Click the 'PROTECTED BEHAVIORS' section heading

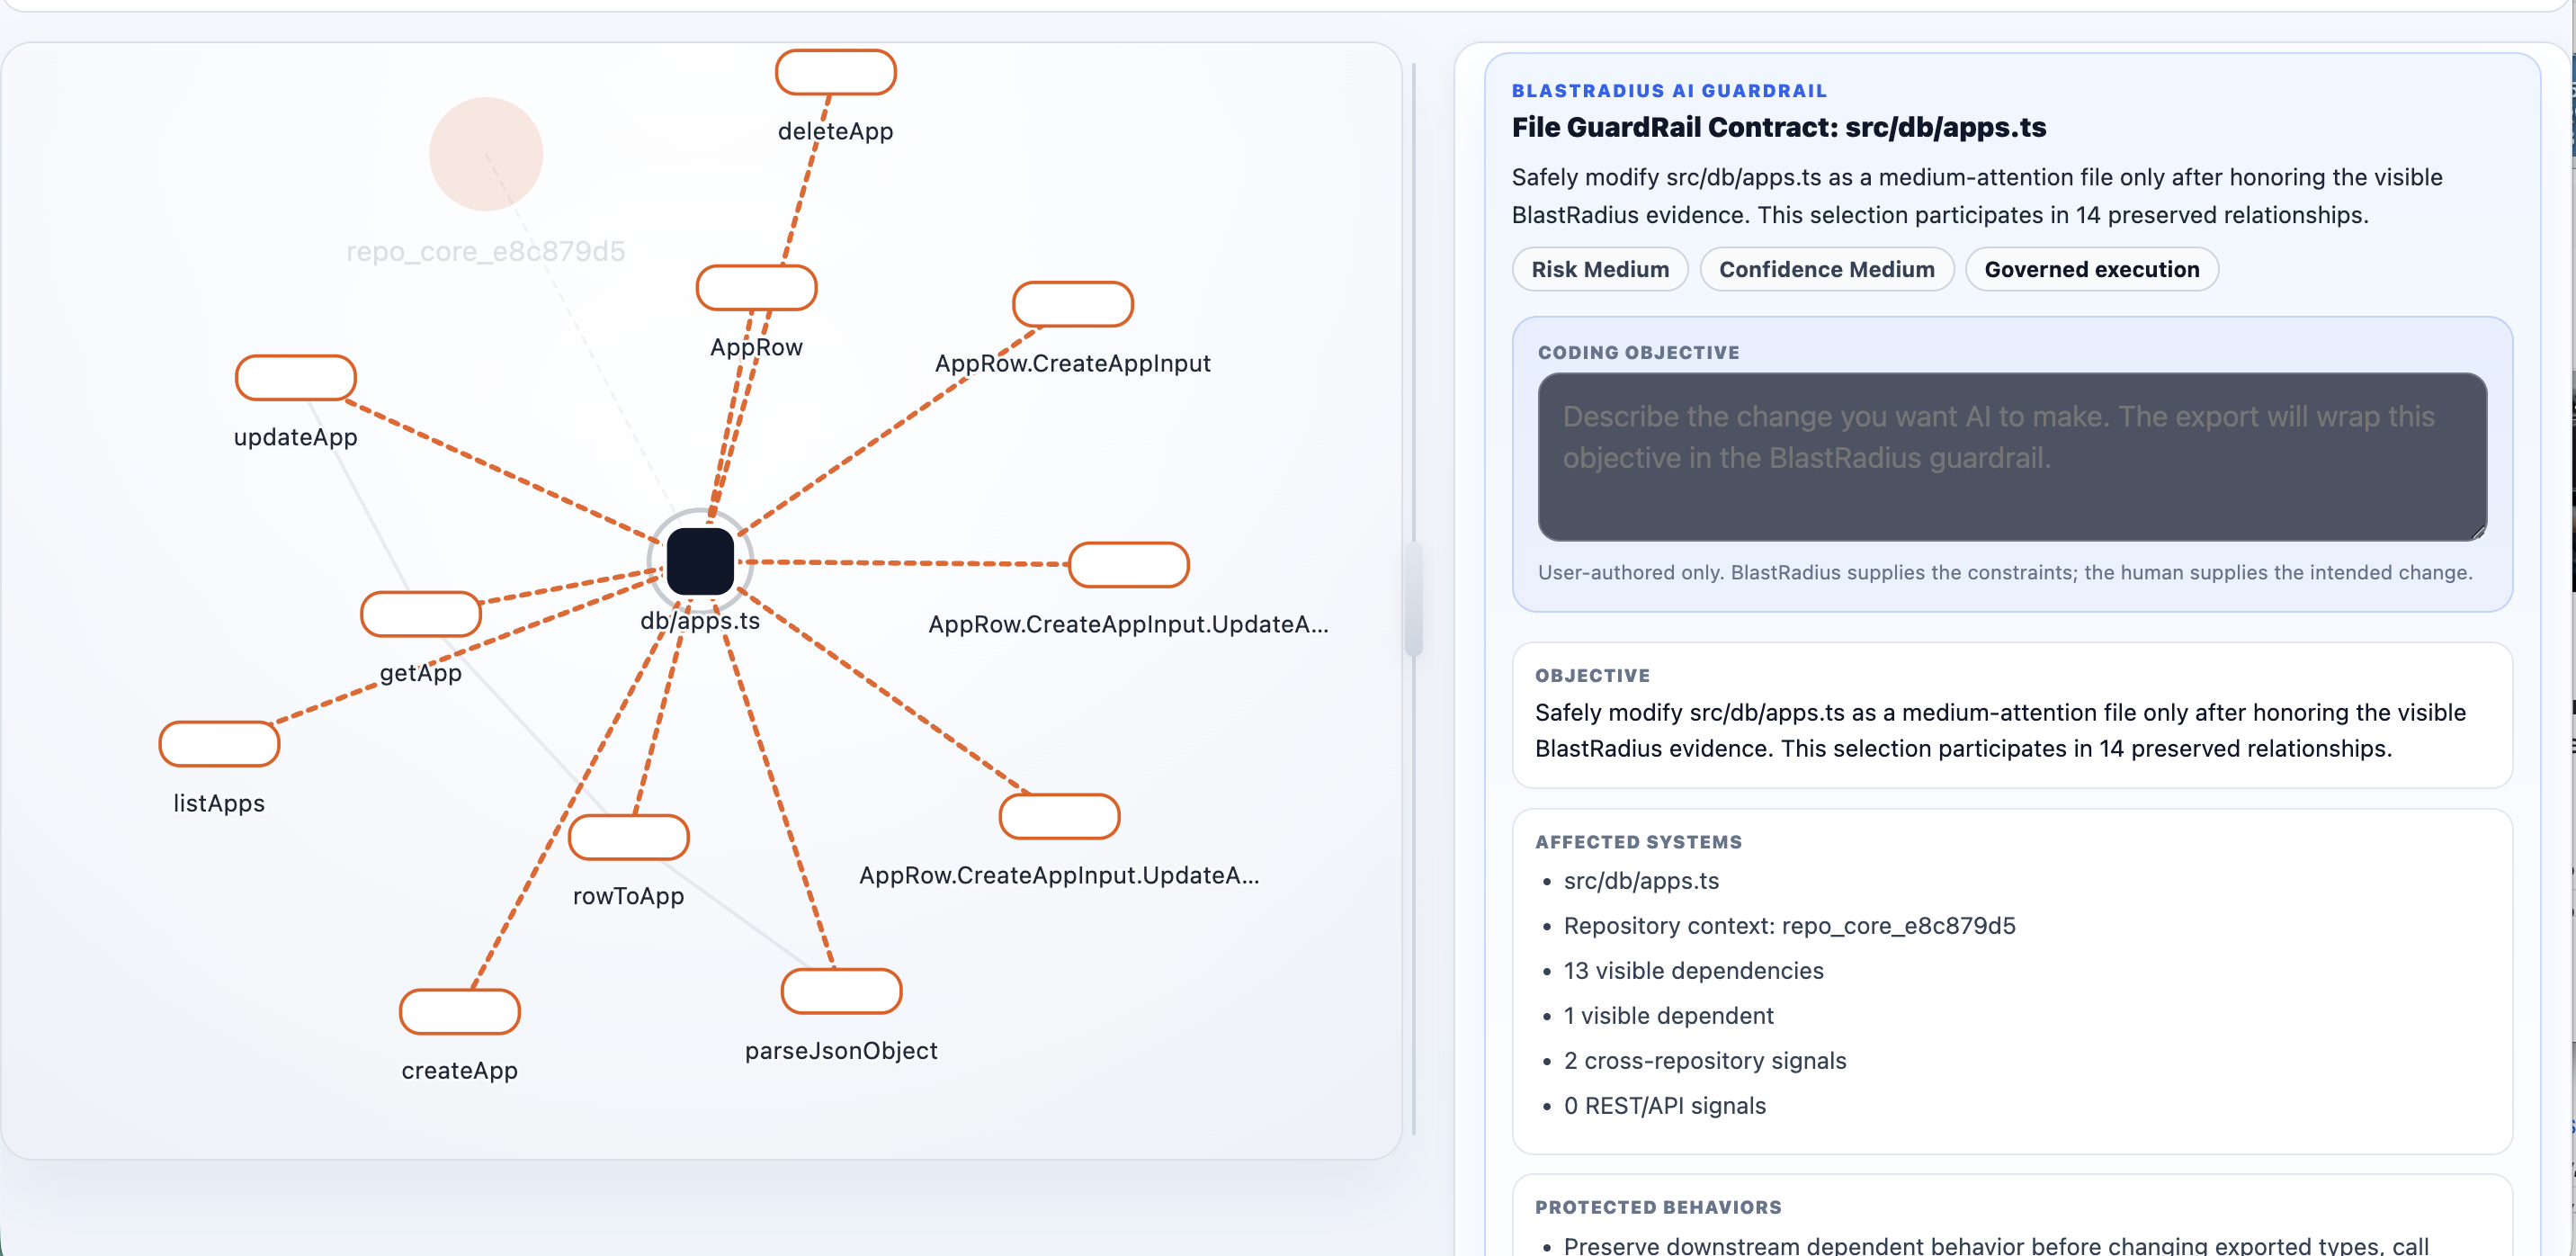(x=1658, y=1207)
